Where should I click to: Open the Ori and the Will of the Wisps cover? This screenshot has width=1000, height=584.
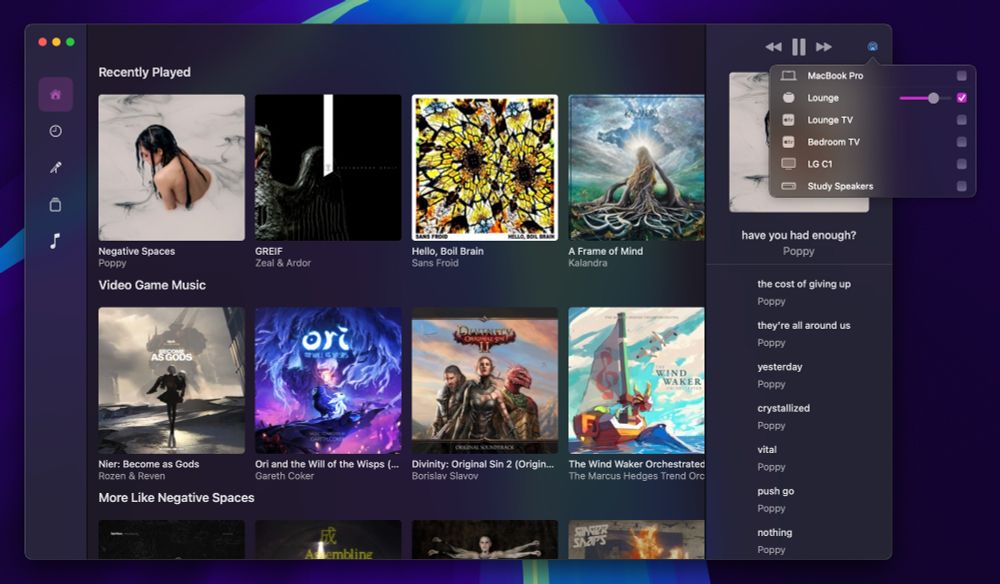pos(328,381)
